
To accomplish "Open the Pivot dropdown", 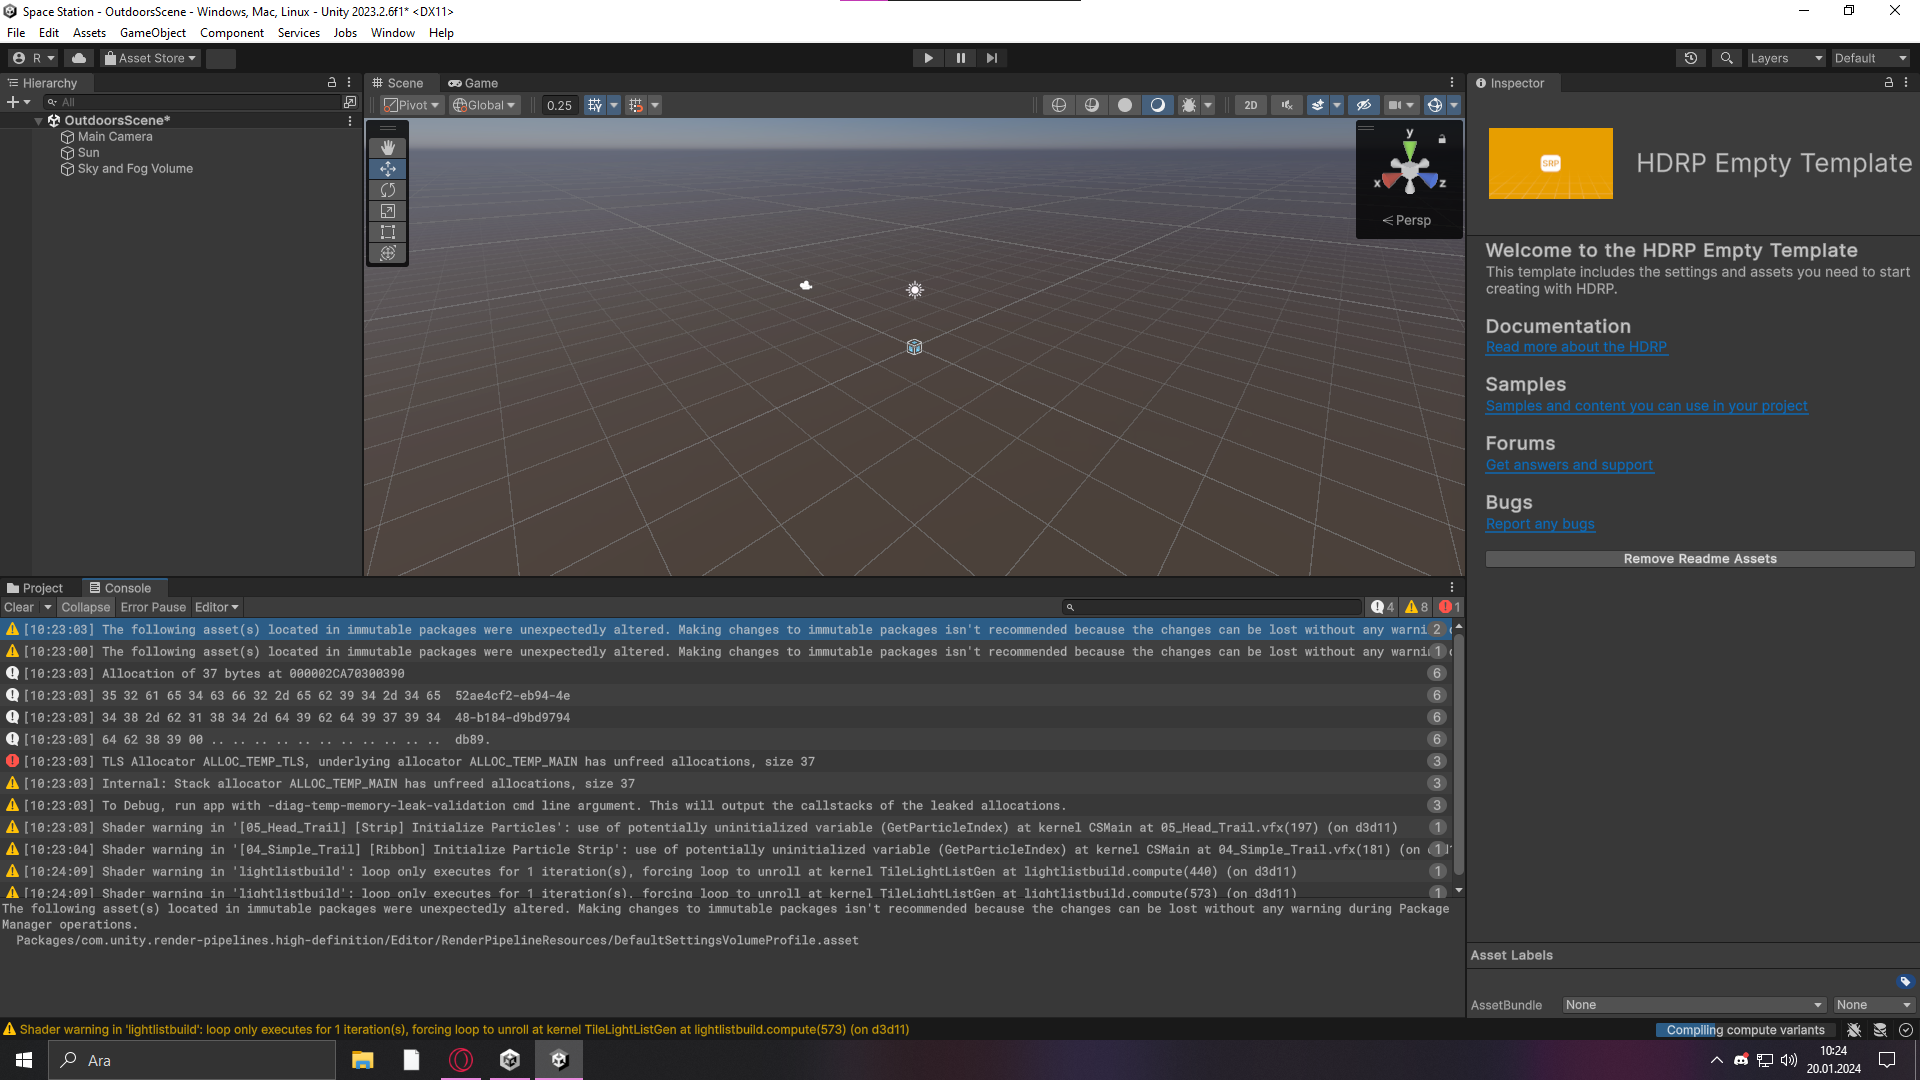I will coord(410,104).
